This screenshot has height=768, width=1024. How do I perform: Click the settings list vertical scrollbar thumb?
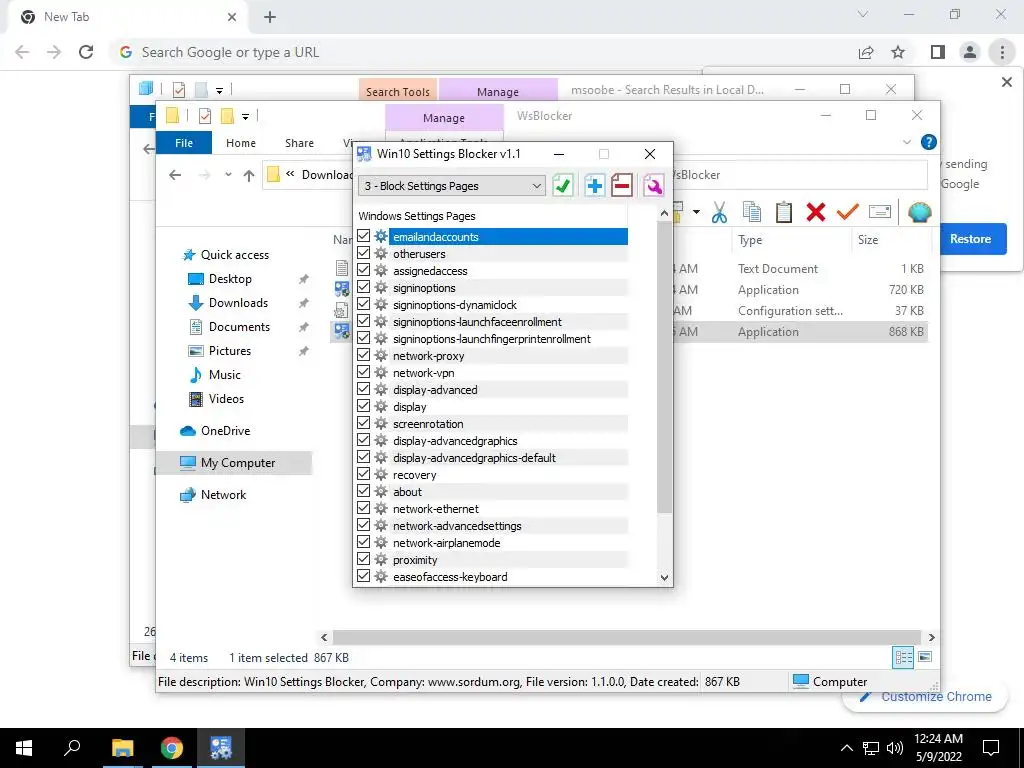coord(664,367)
